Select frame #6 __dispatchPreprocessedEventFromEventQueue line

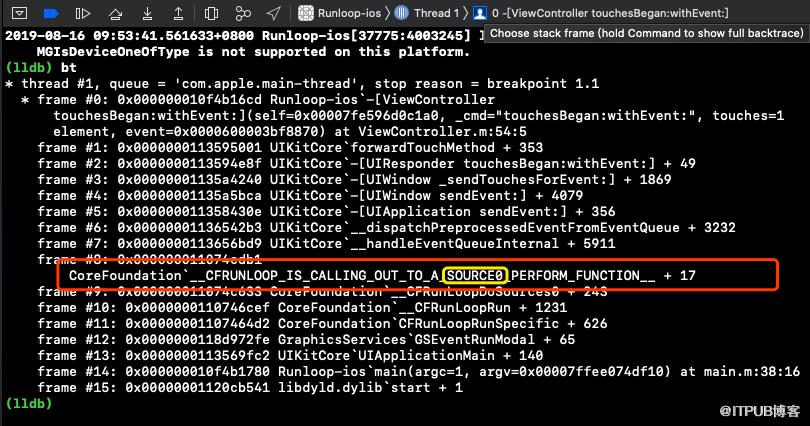coord(386,228)
